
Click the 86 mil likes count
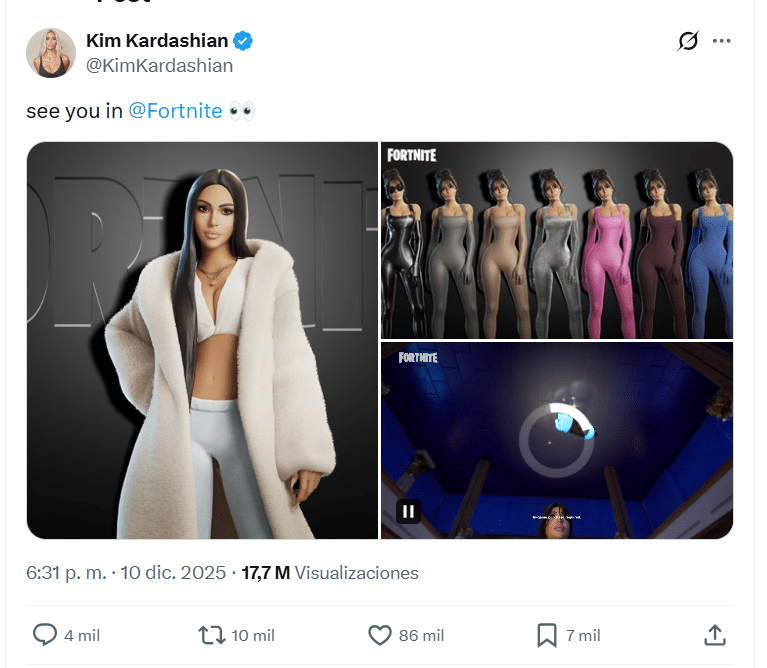420,635
